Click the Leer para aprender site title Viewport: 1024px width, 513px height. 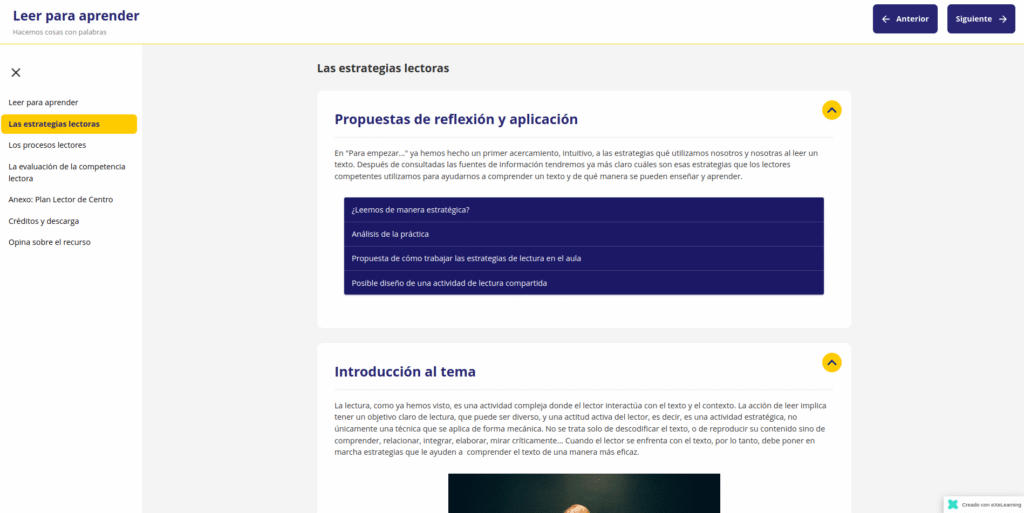(76, 16)
